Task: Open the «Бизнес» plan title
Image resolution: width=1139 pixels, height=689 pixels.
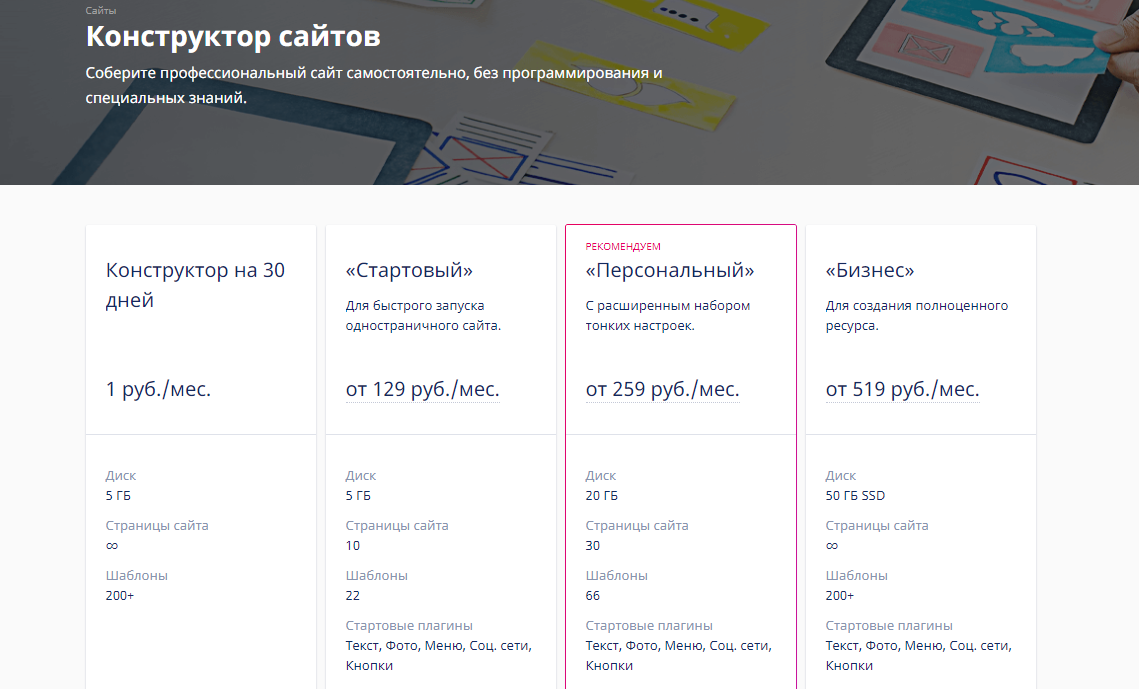Action: (x=870, y=270)
